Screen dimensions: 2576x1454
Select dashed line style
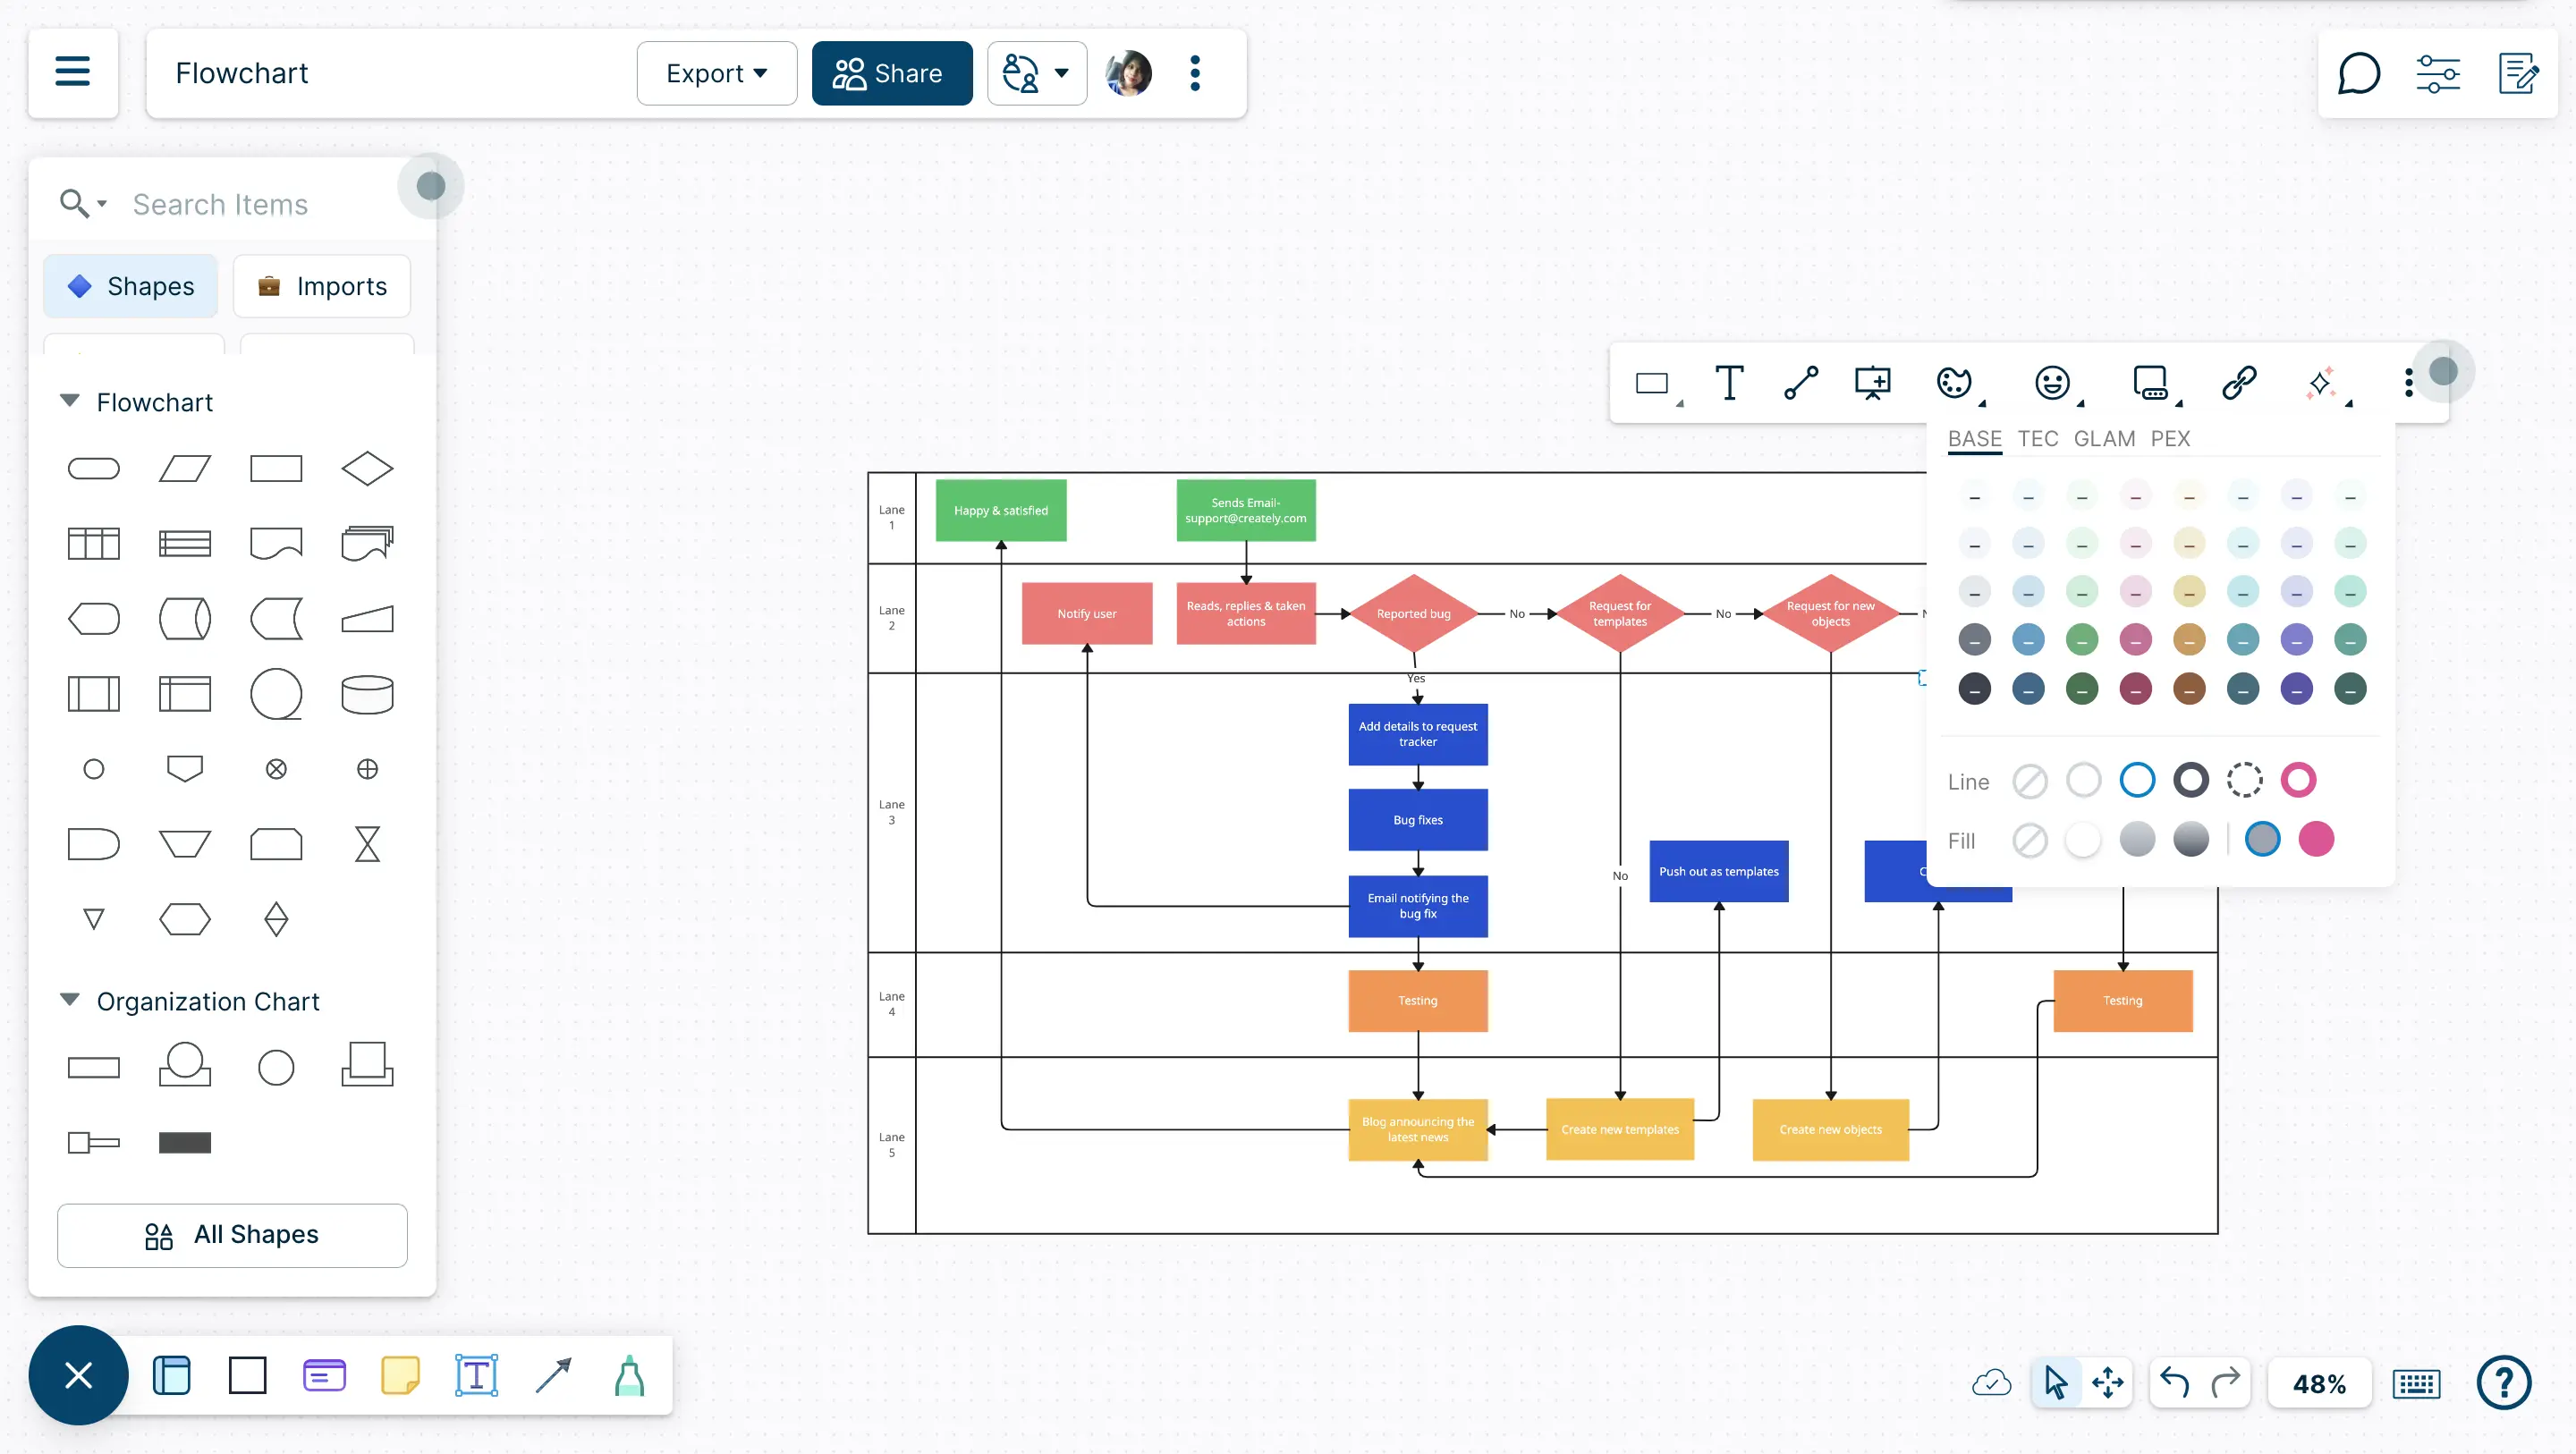pyautogui.click(x=2244, y=780)
